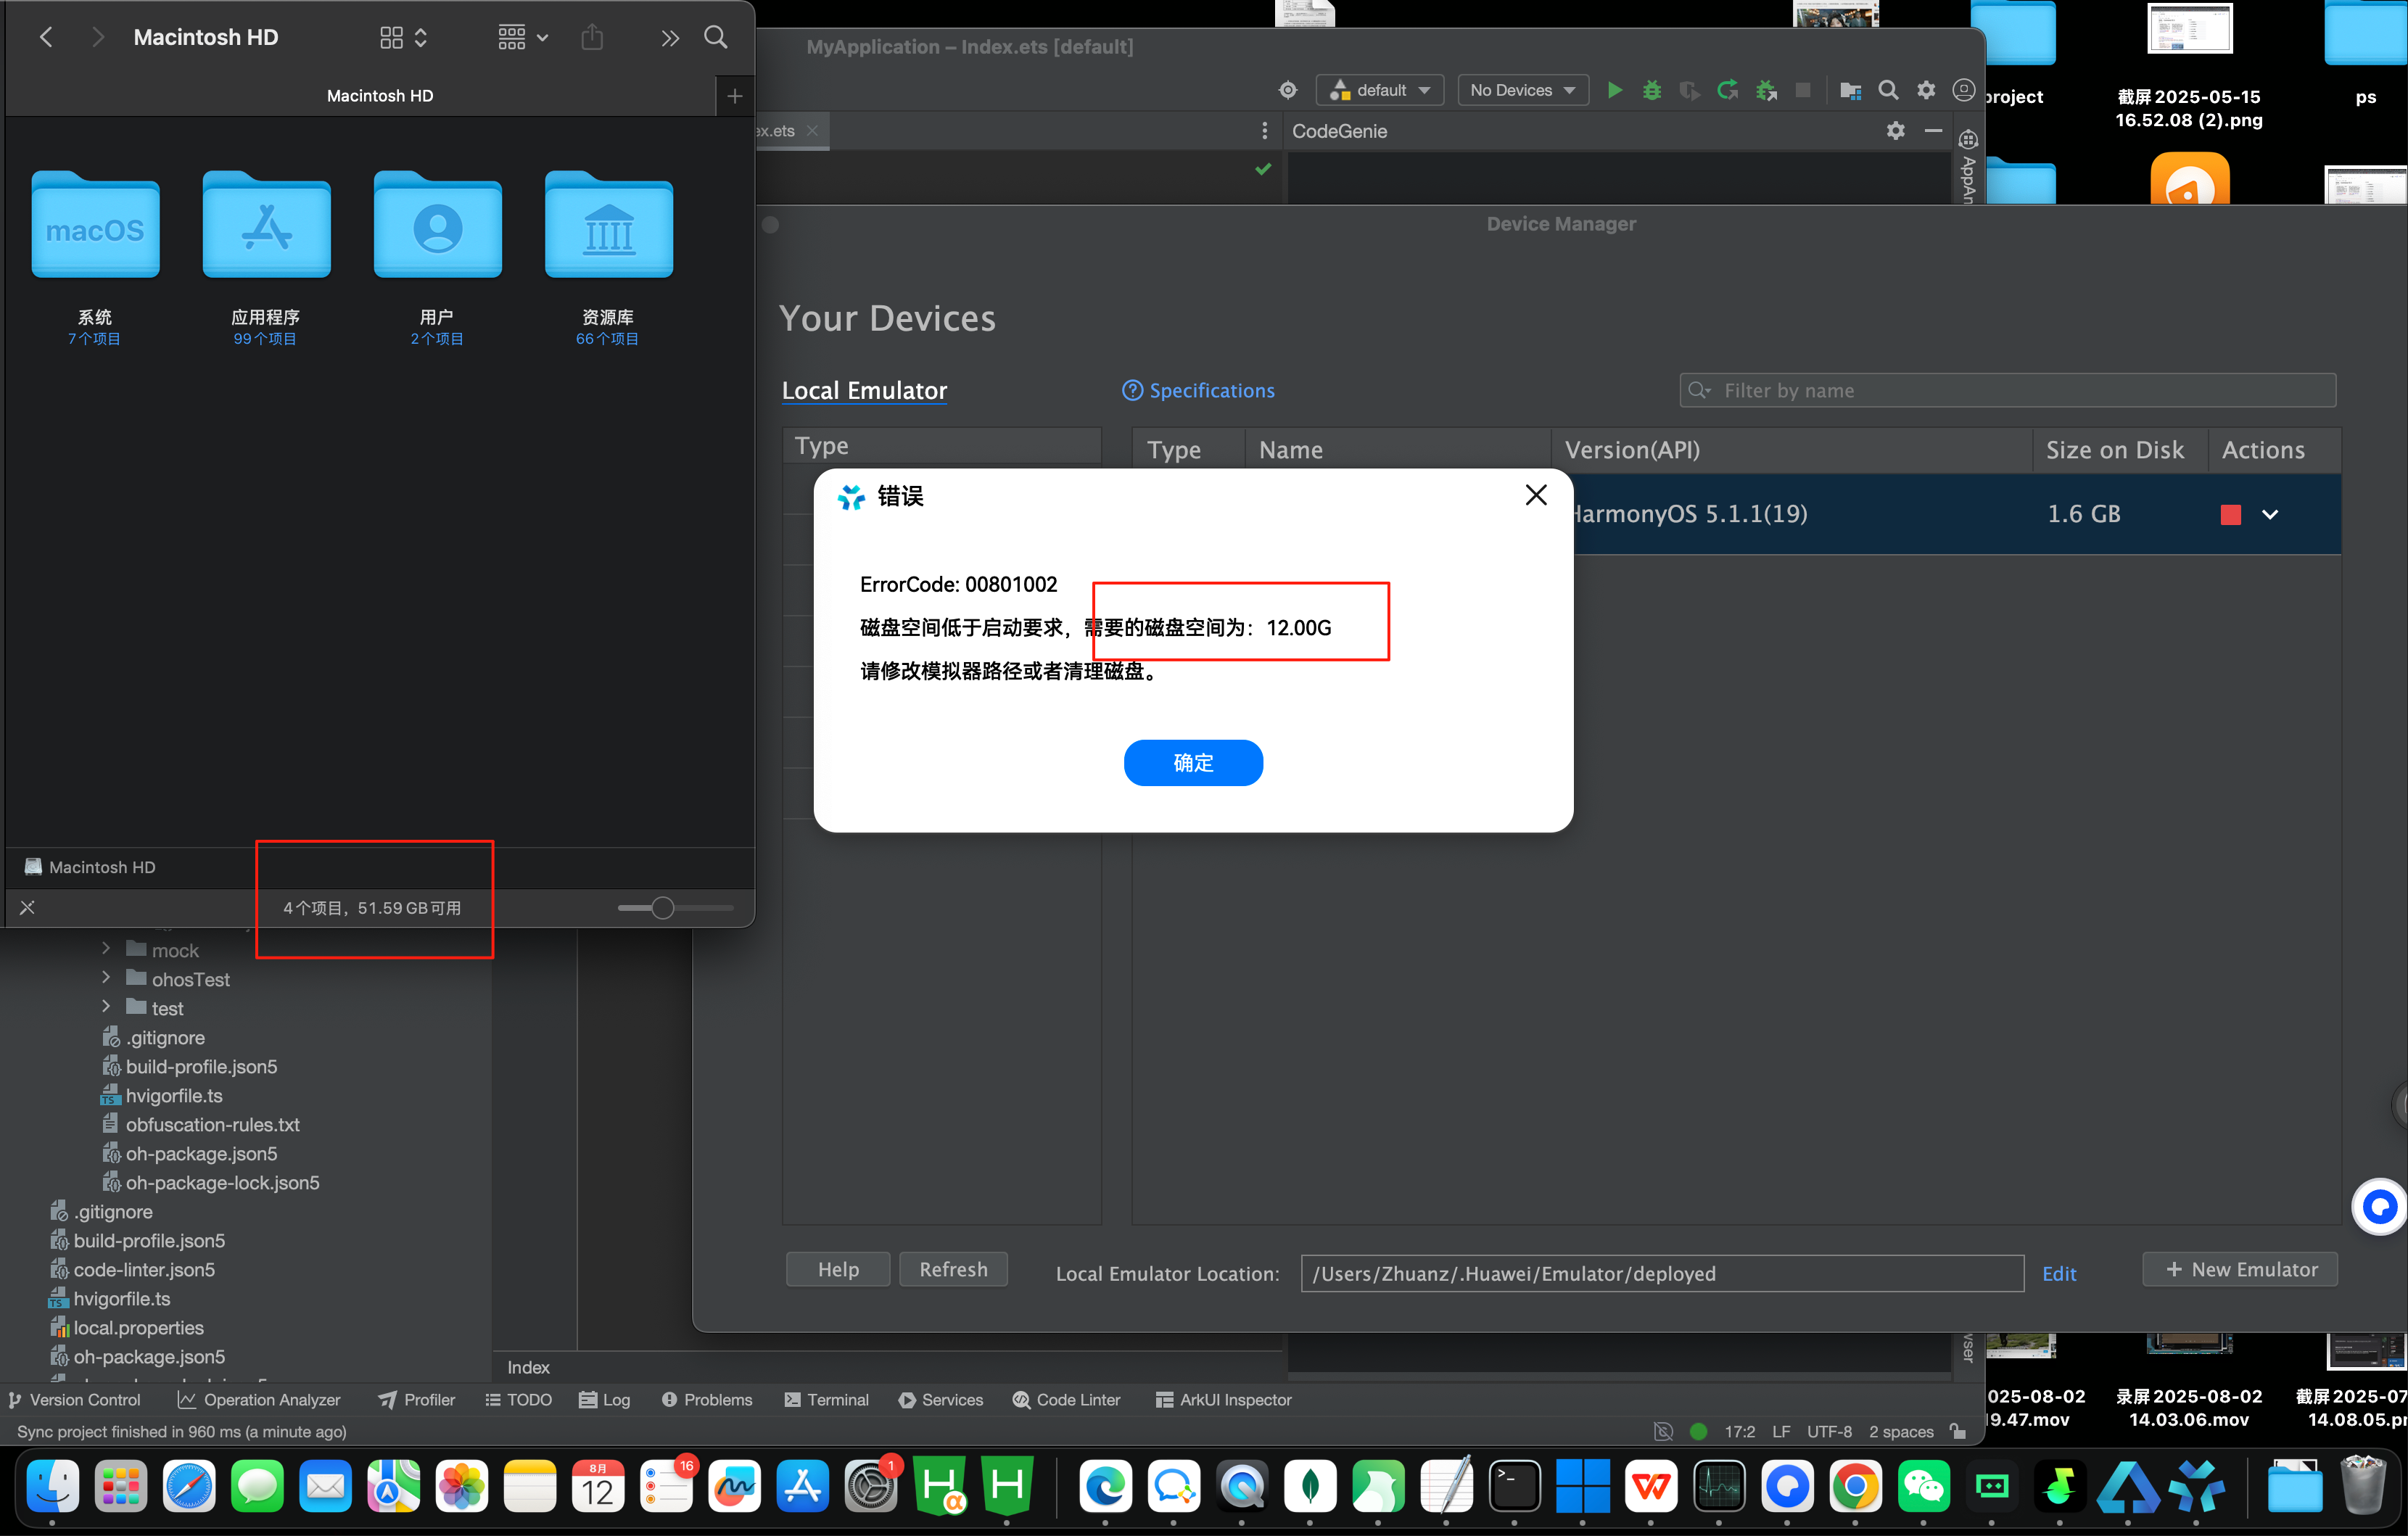Click the 2 spaces indent setting
The image size is (2408, 1536).
click(1901, 1432)
